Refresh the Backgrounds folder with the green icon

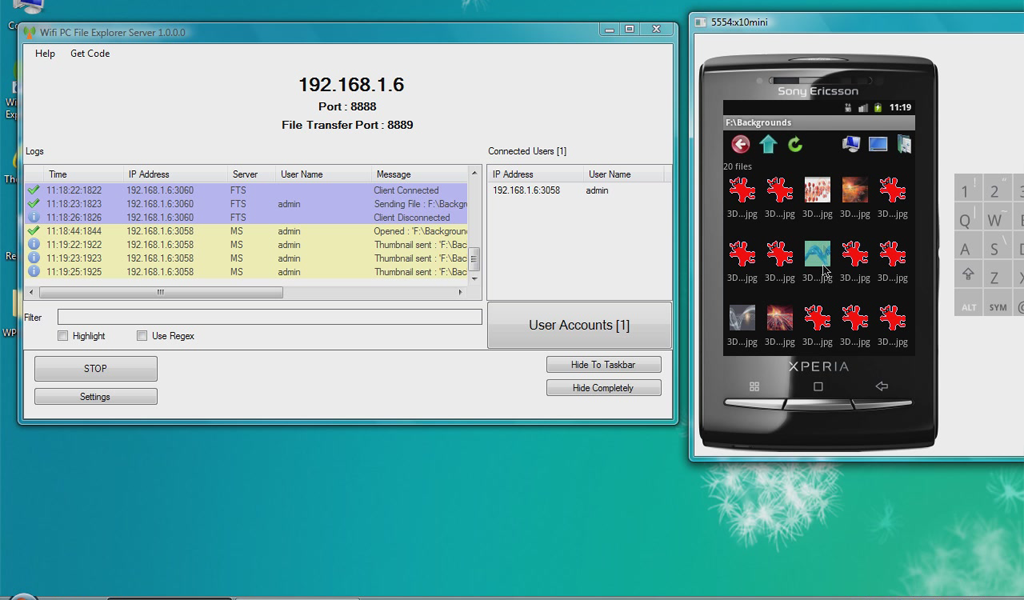click(x=795, y=143)
